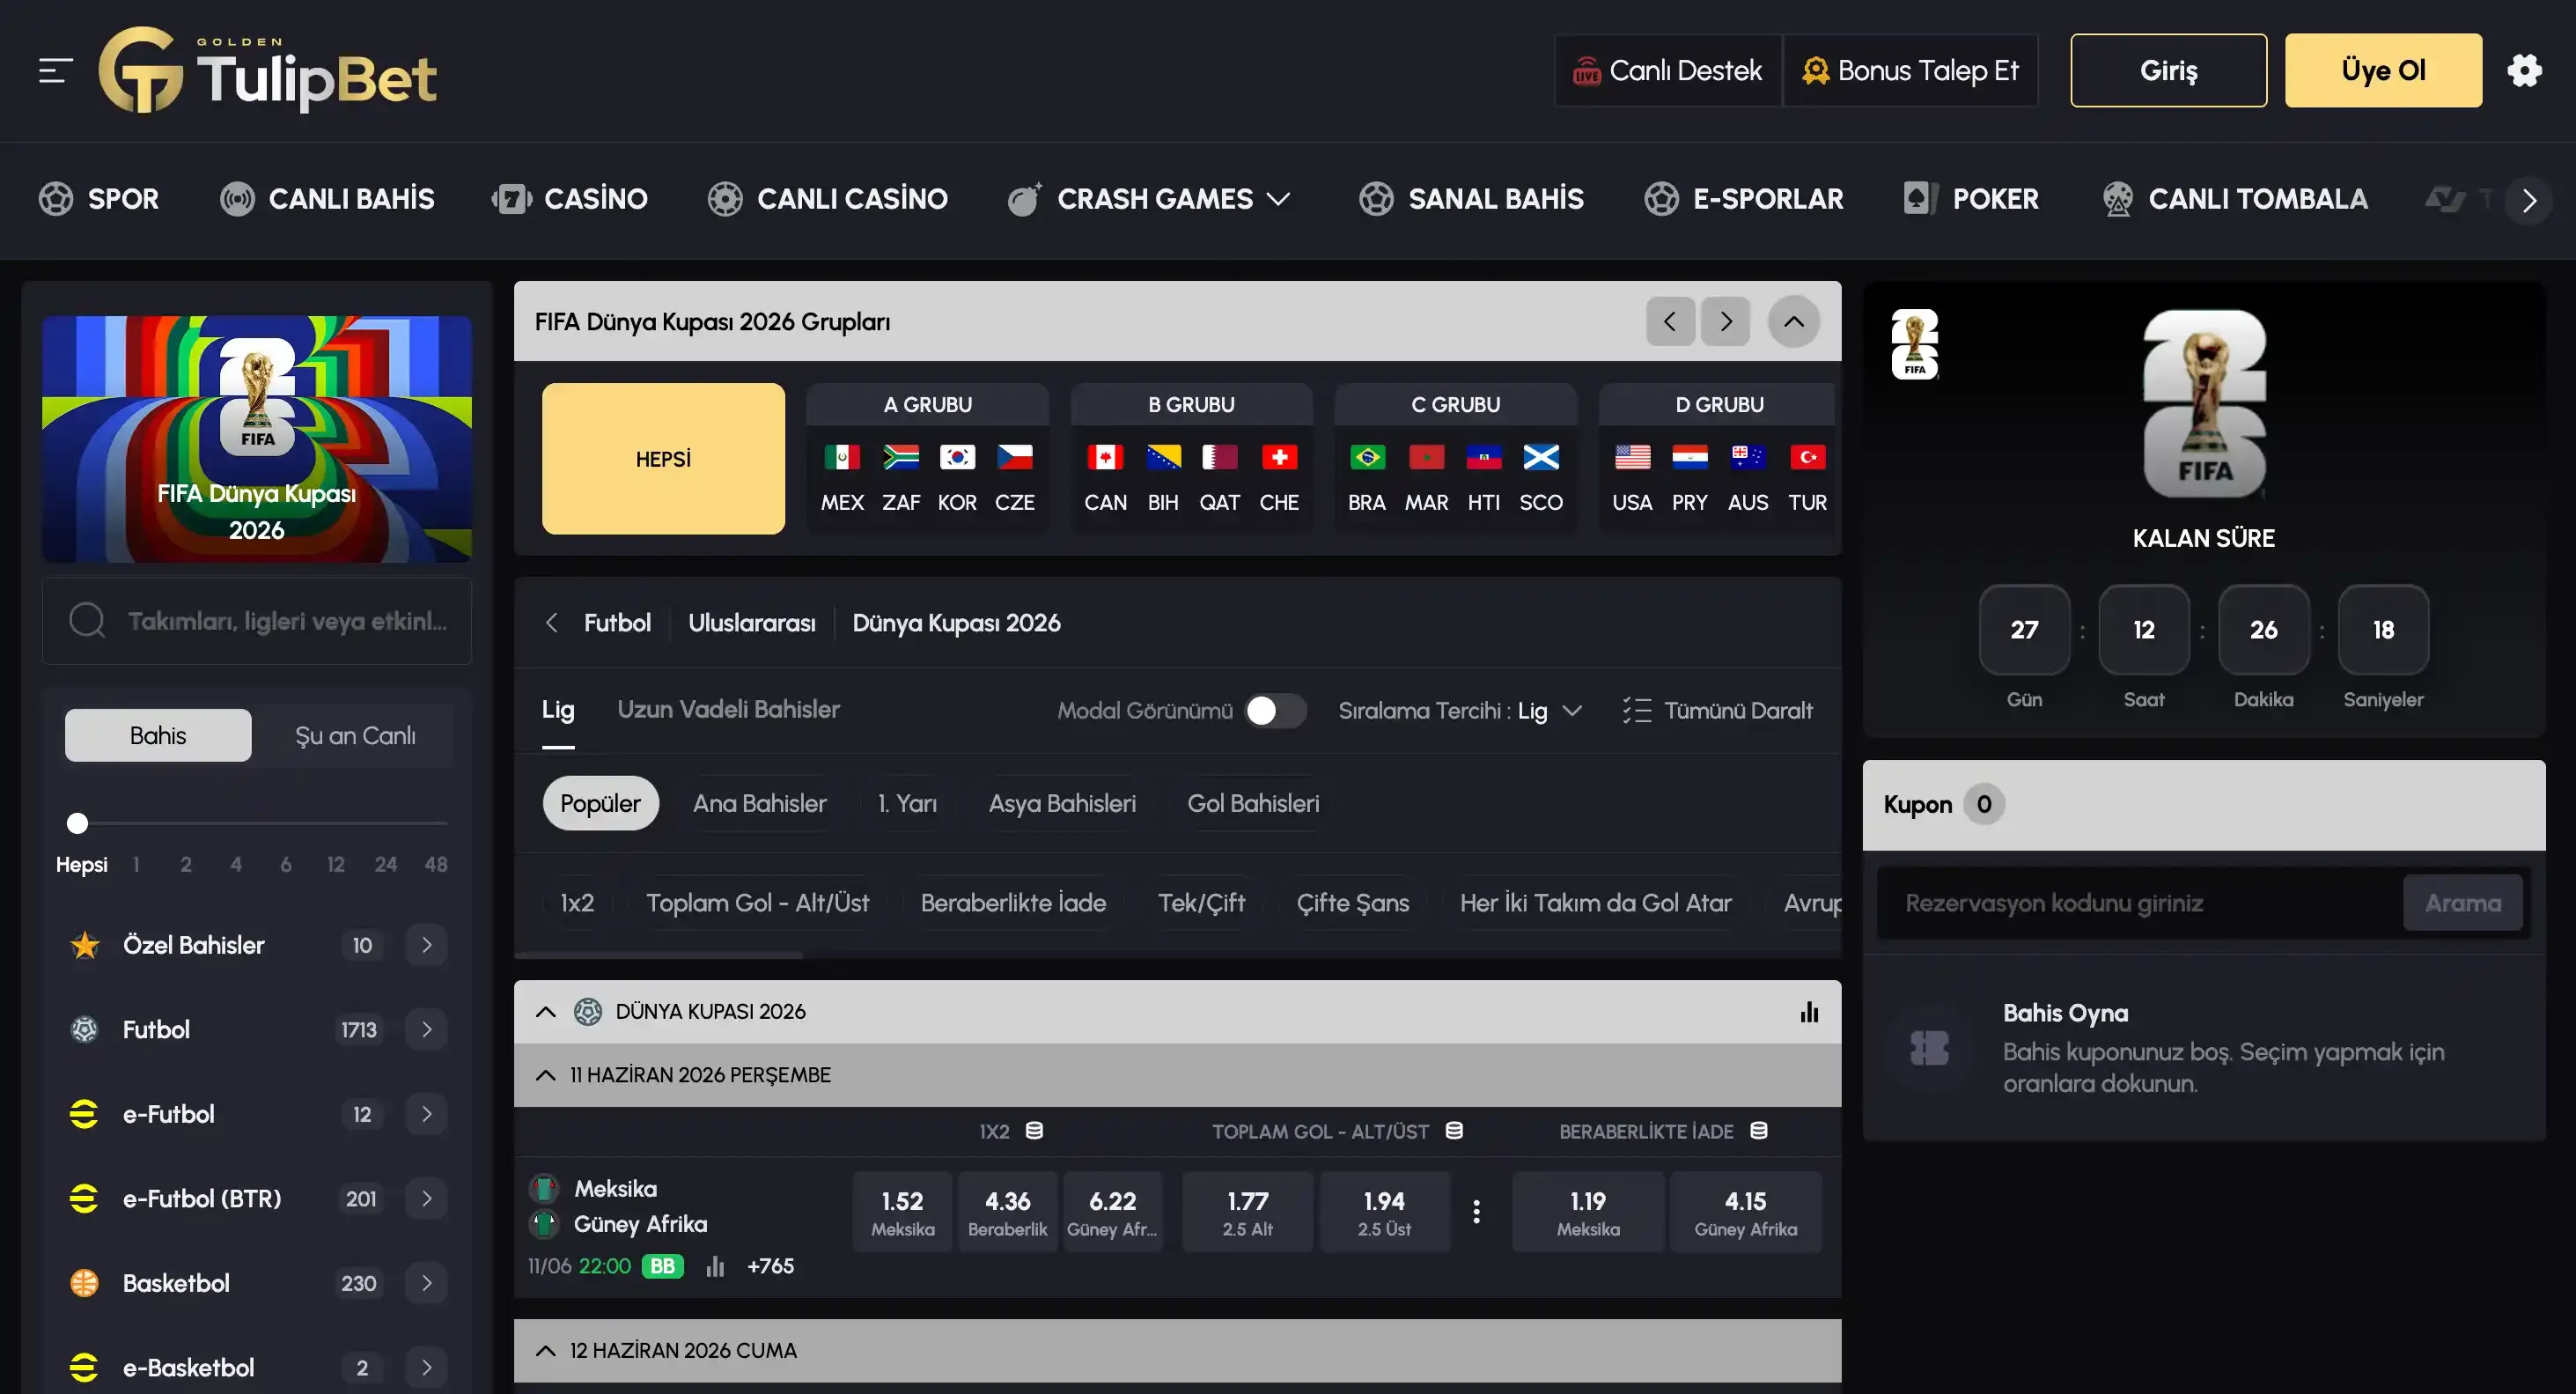Image resolution: width=2576 pixels, height=1394 pixels.
Task: Go back with breadcrumb left arrow
Action: click(x=551, y=623)
